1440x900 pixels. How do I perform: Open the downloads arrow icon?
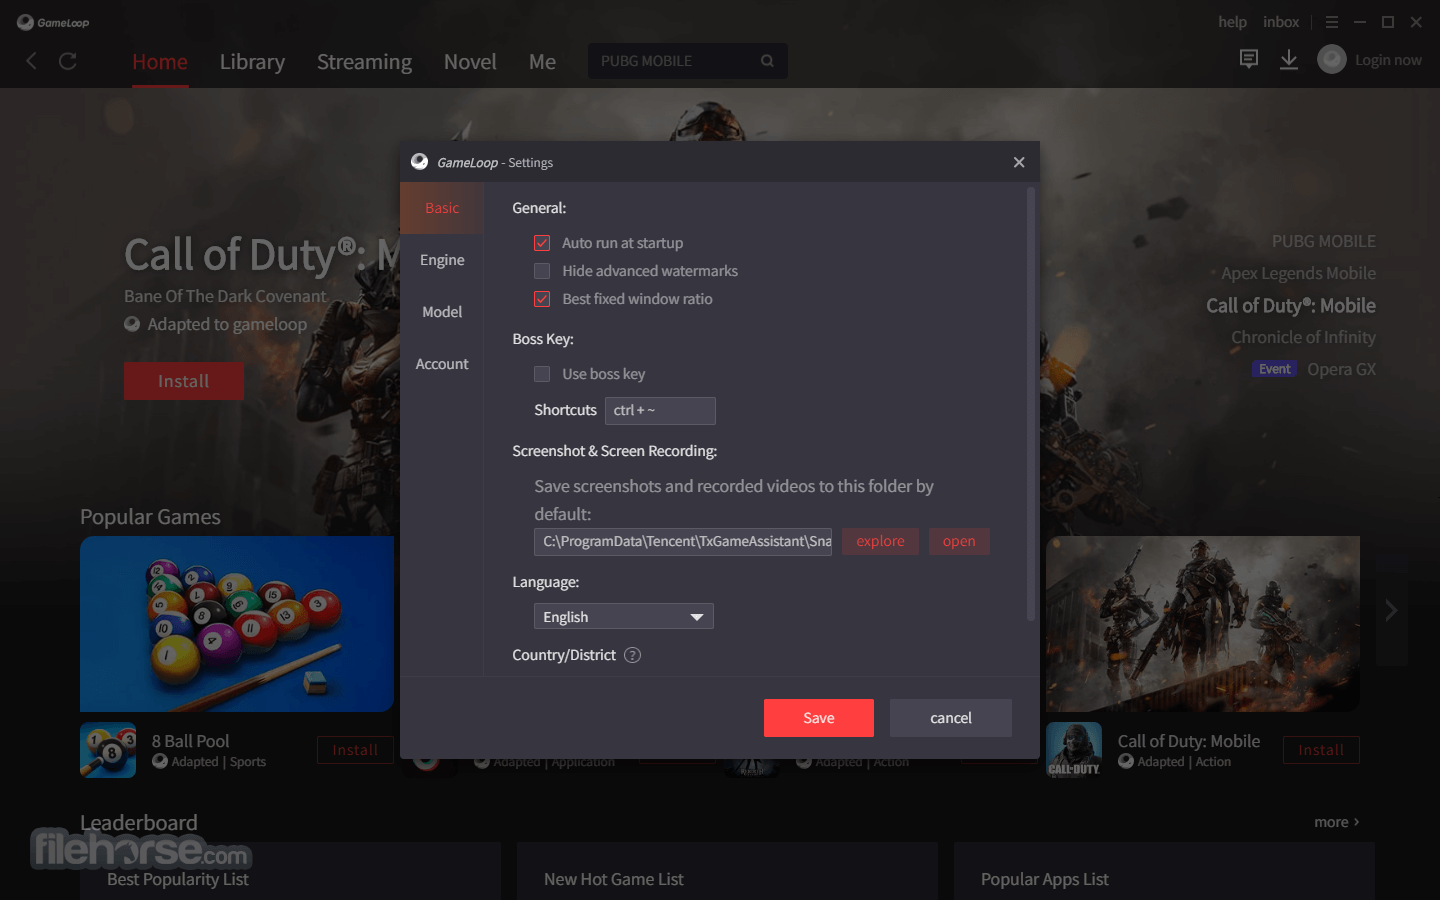1289,60
